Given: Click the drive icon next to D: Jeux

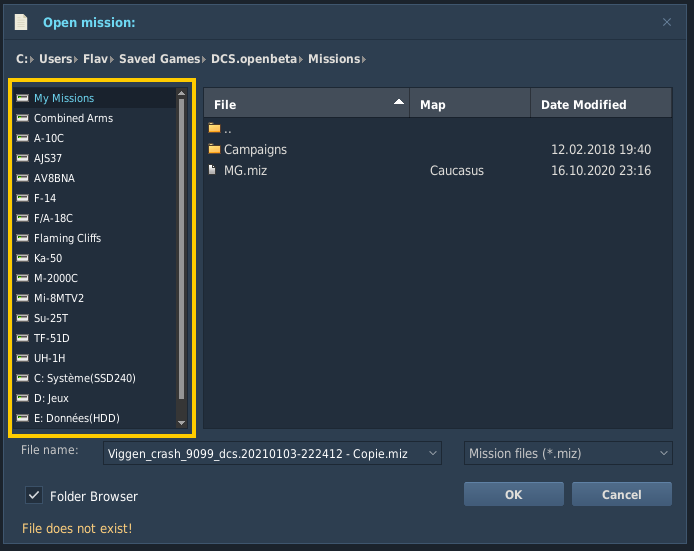Looking at the screenshot, I should click(23, 398).
